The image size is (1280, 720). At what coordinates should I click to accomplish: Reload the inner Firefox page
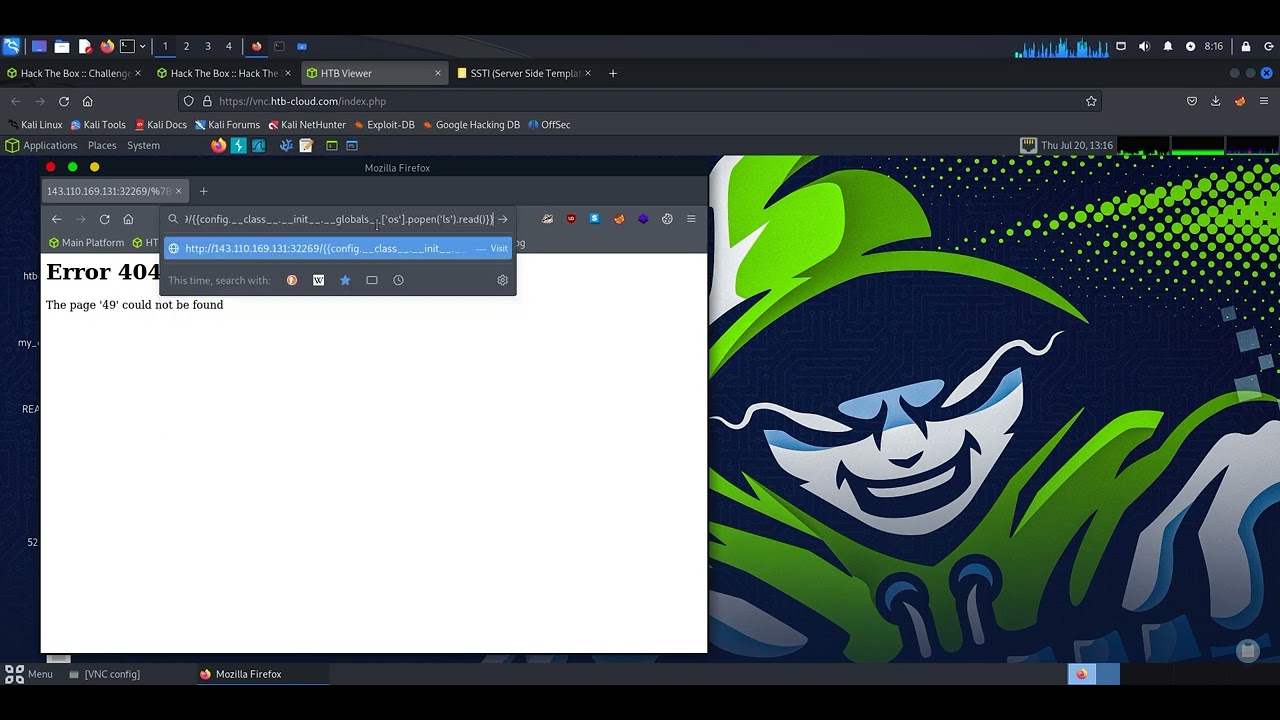click(104, 219)
